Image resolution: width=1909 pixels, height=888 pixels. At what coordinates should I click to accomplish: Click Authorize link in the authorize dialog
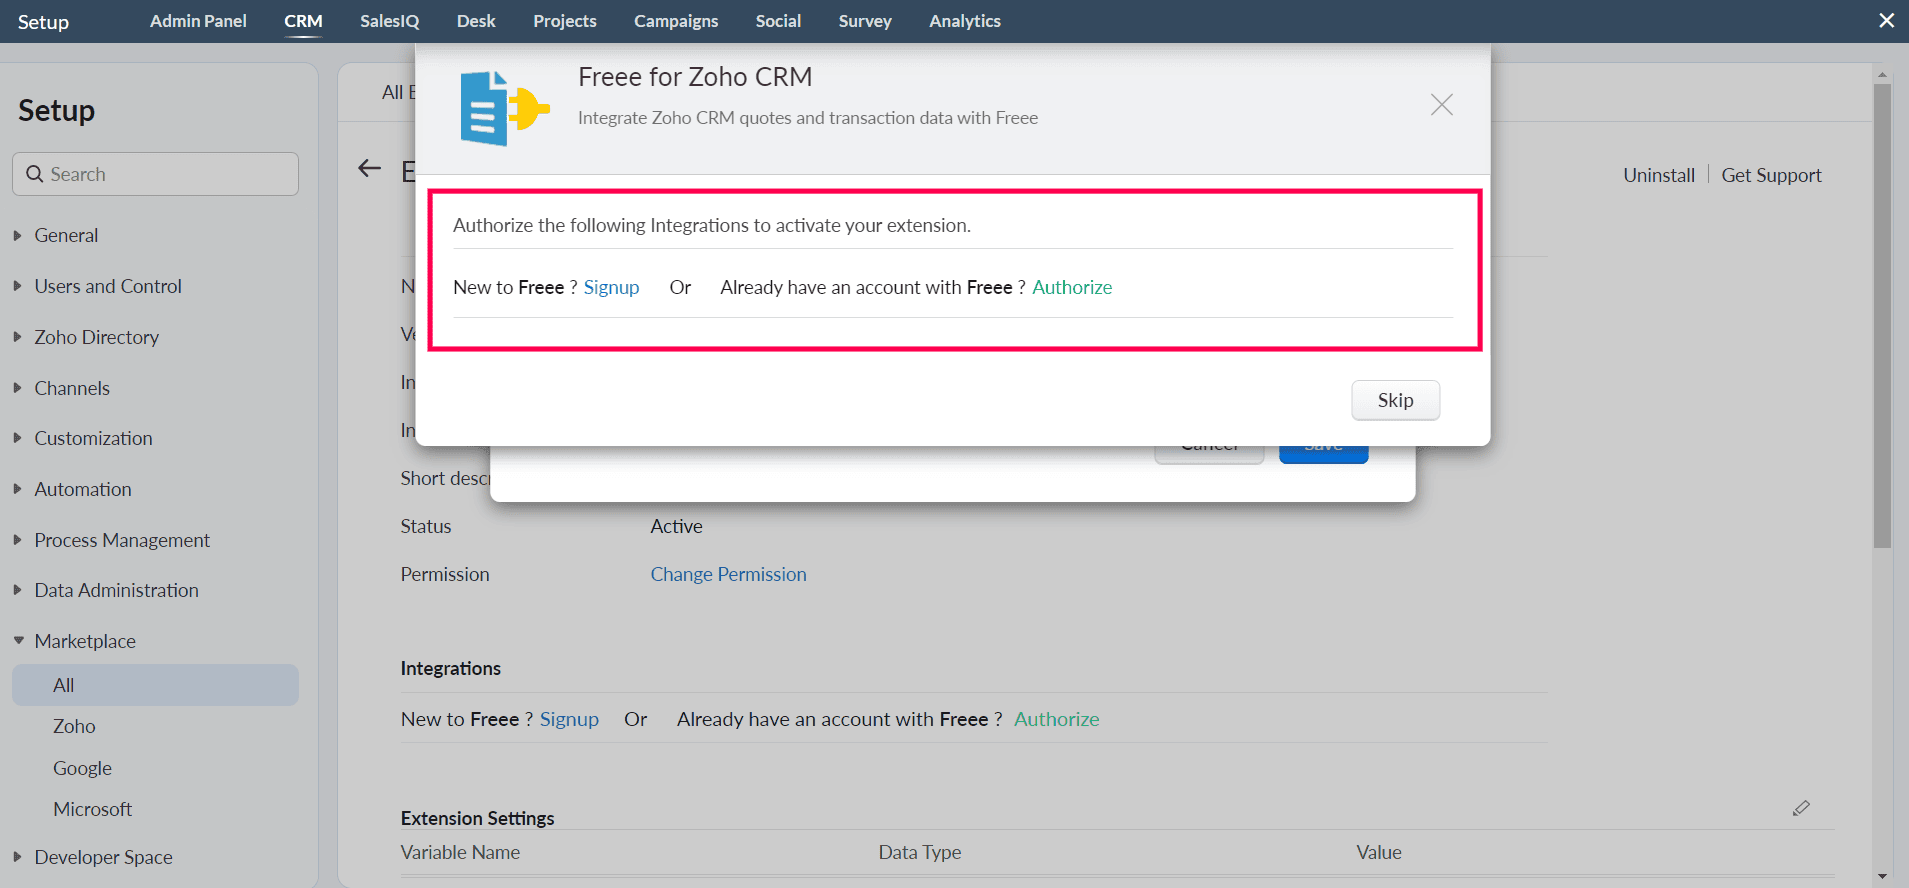coord(1072,287)
